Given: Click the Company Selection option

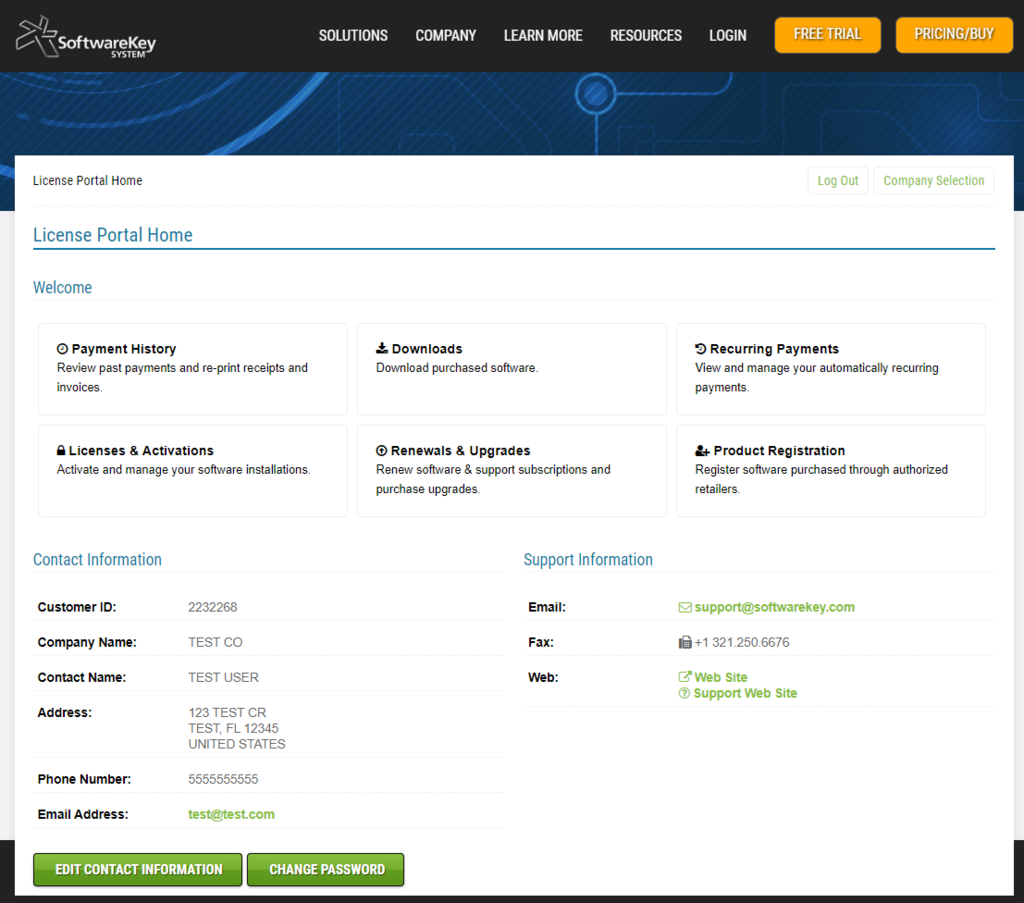Looking at the screenshot, I should tap(933, 180).
